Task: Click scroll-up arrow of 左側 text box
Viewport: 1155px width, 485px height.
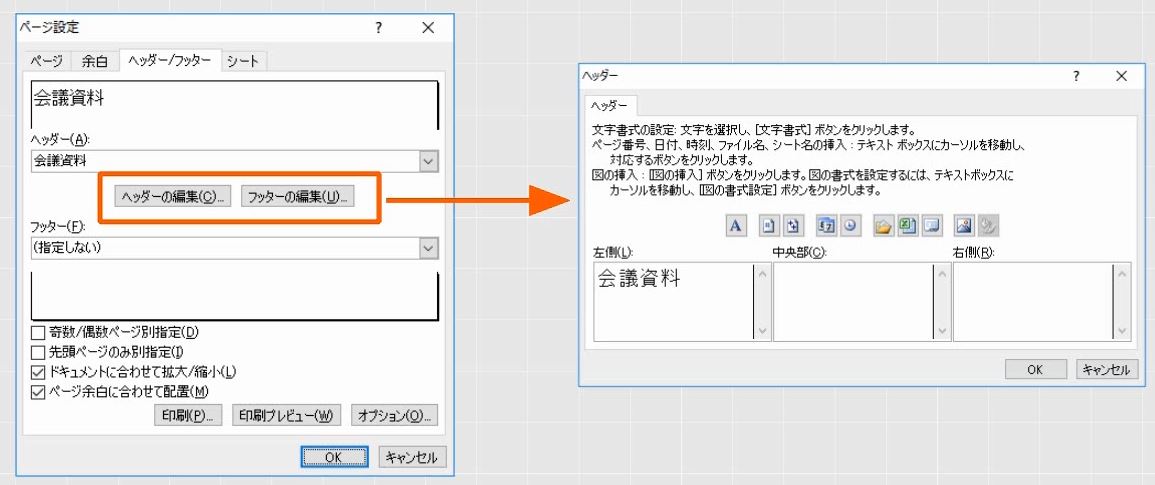Action: click(x=762, y=273)
